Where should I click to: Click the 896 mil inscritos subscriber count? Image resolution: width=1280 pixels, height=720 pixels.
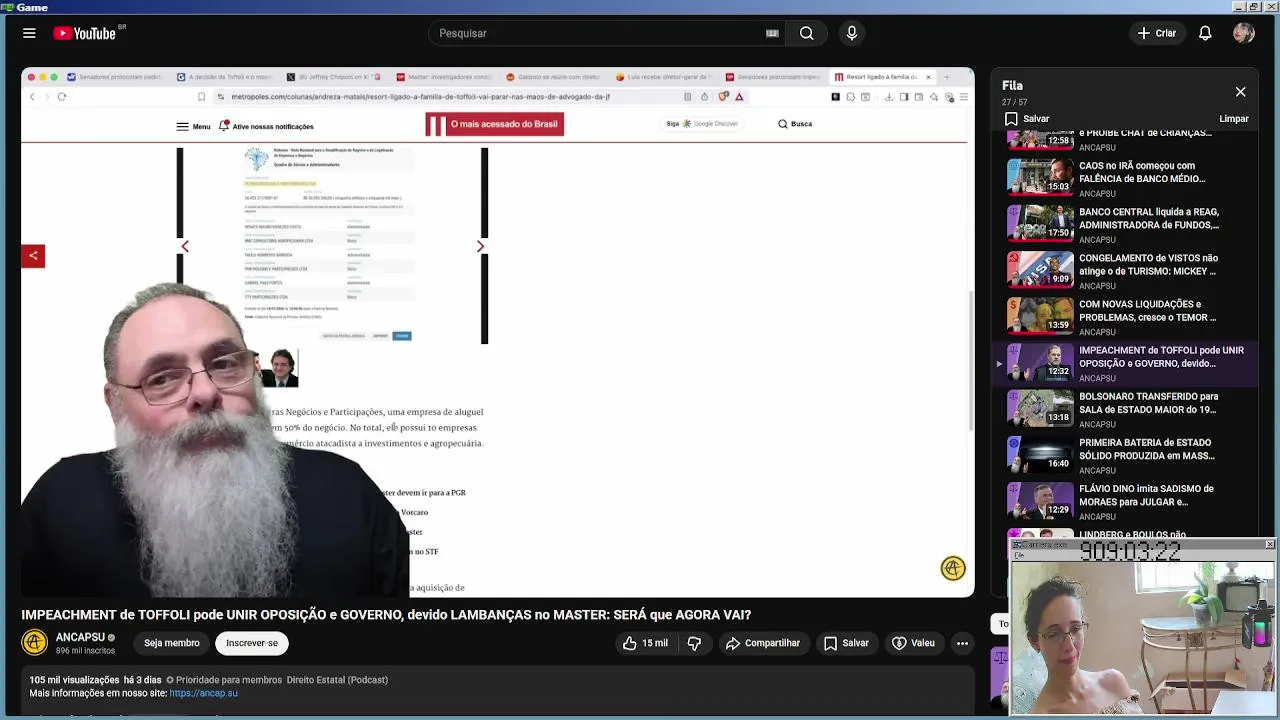click(86, 651)
